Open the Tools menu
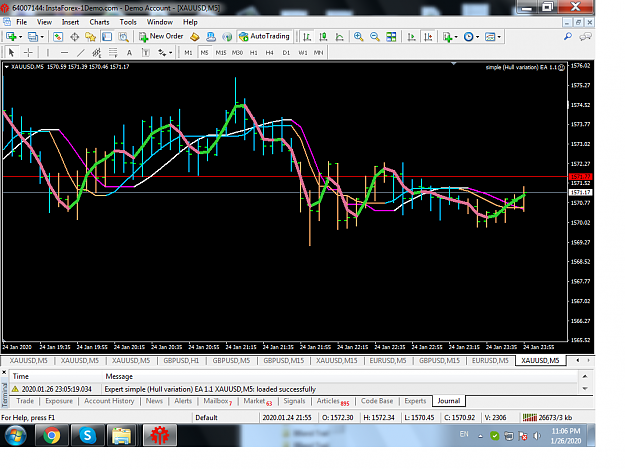The image size is (625, 469). click(128, 22)
